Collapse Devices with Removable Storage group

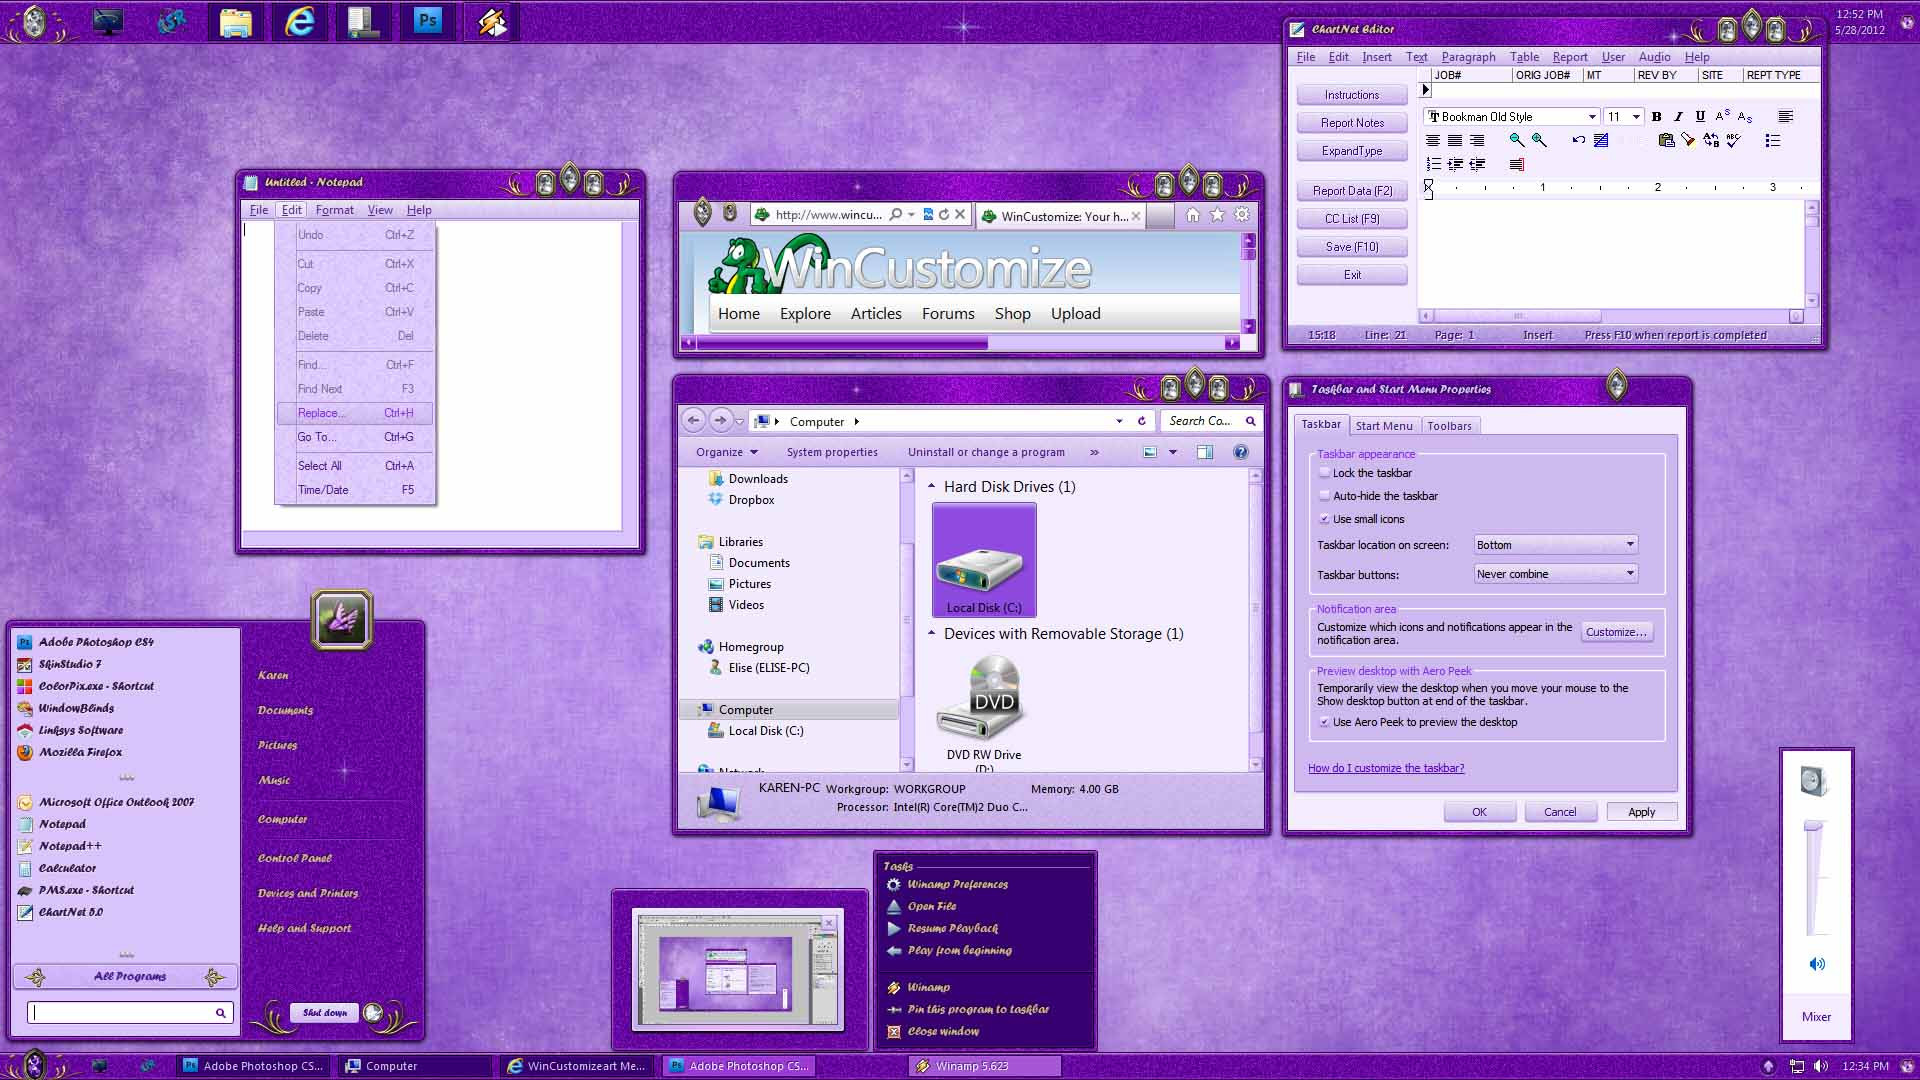coord(932,634)
